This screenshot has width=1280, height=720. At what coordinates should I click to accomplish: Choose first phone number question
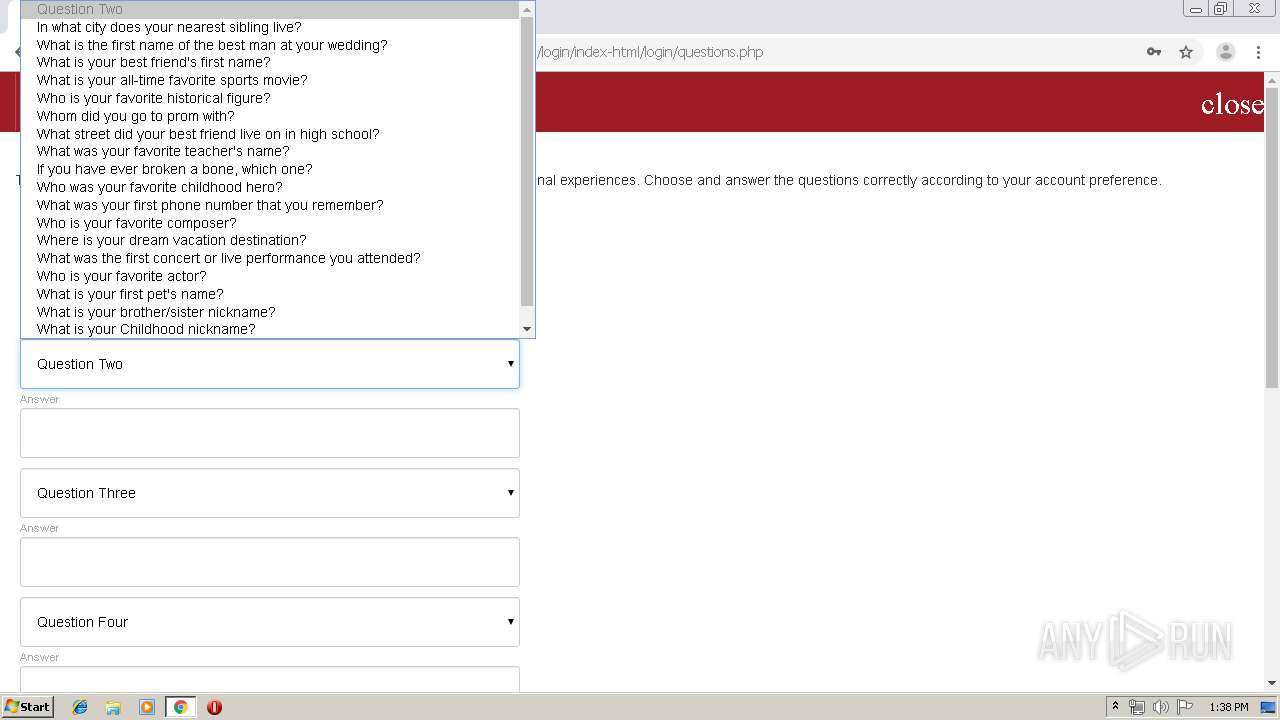[271, 205]
